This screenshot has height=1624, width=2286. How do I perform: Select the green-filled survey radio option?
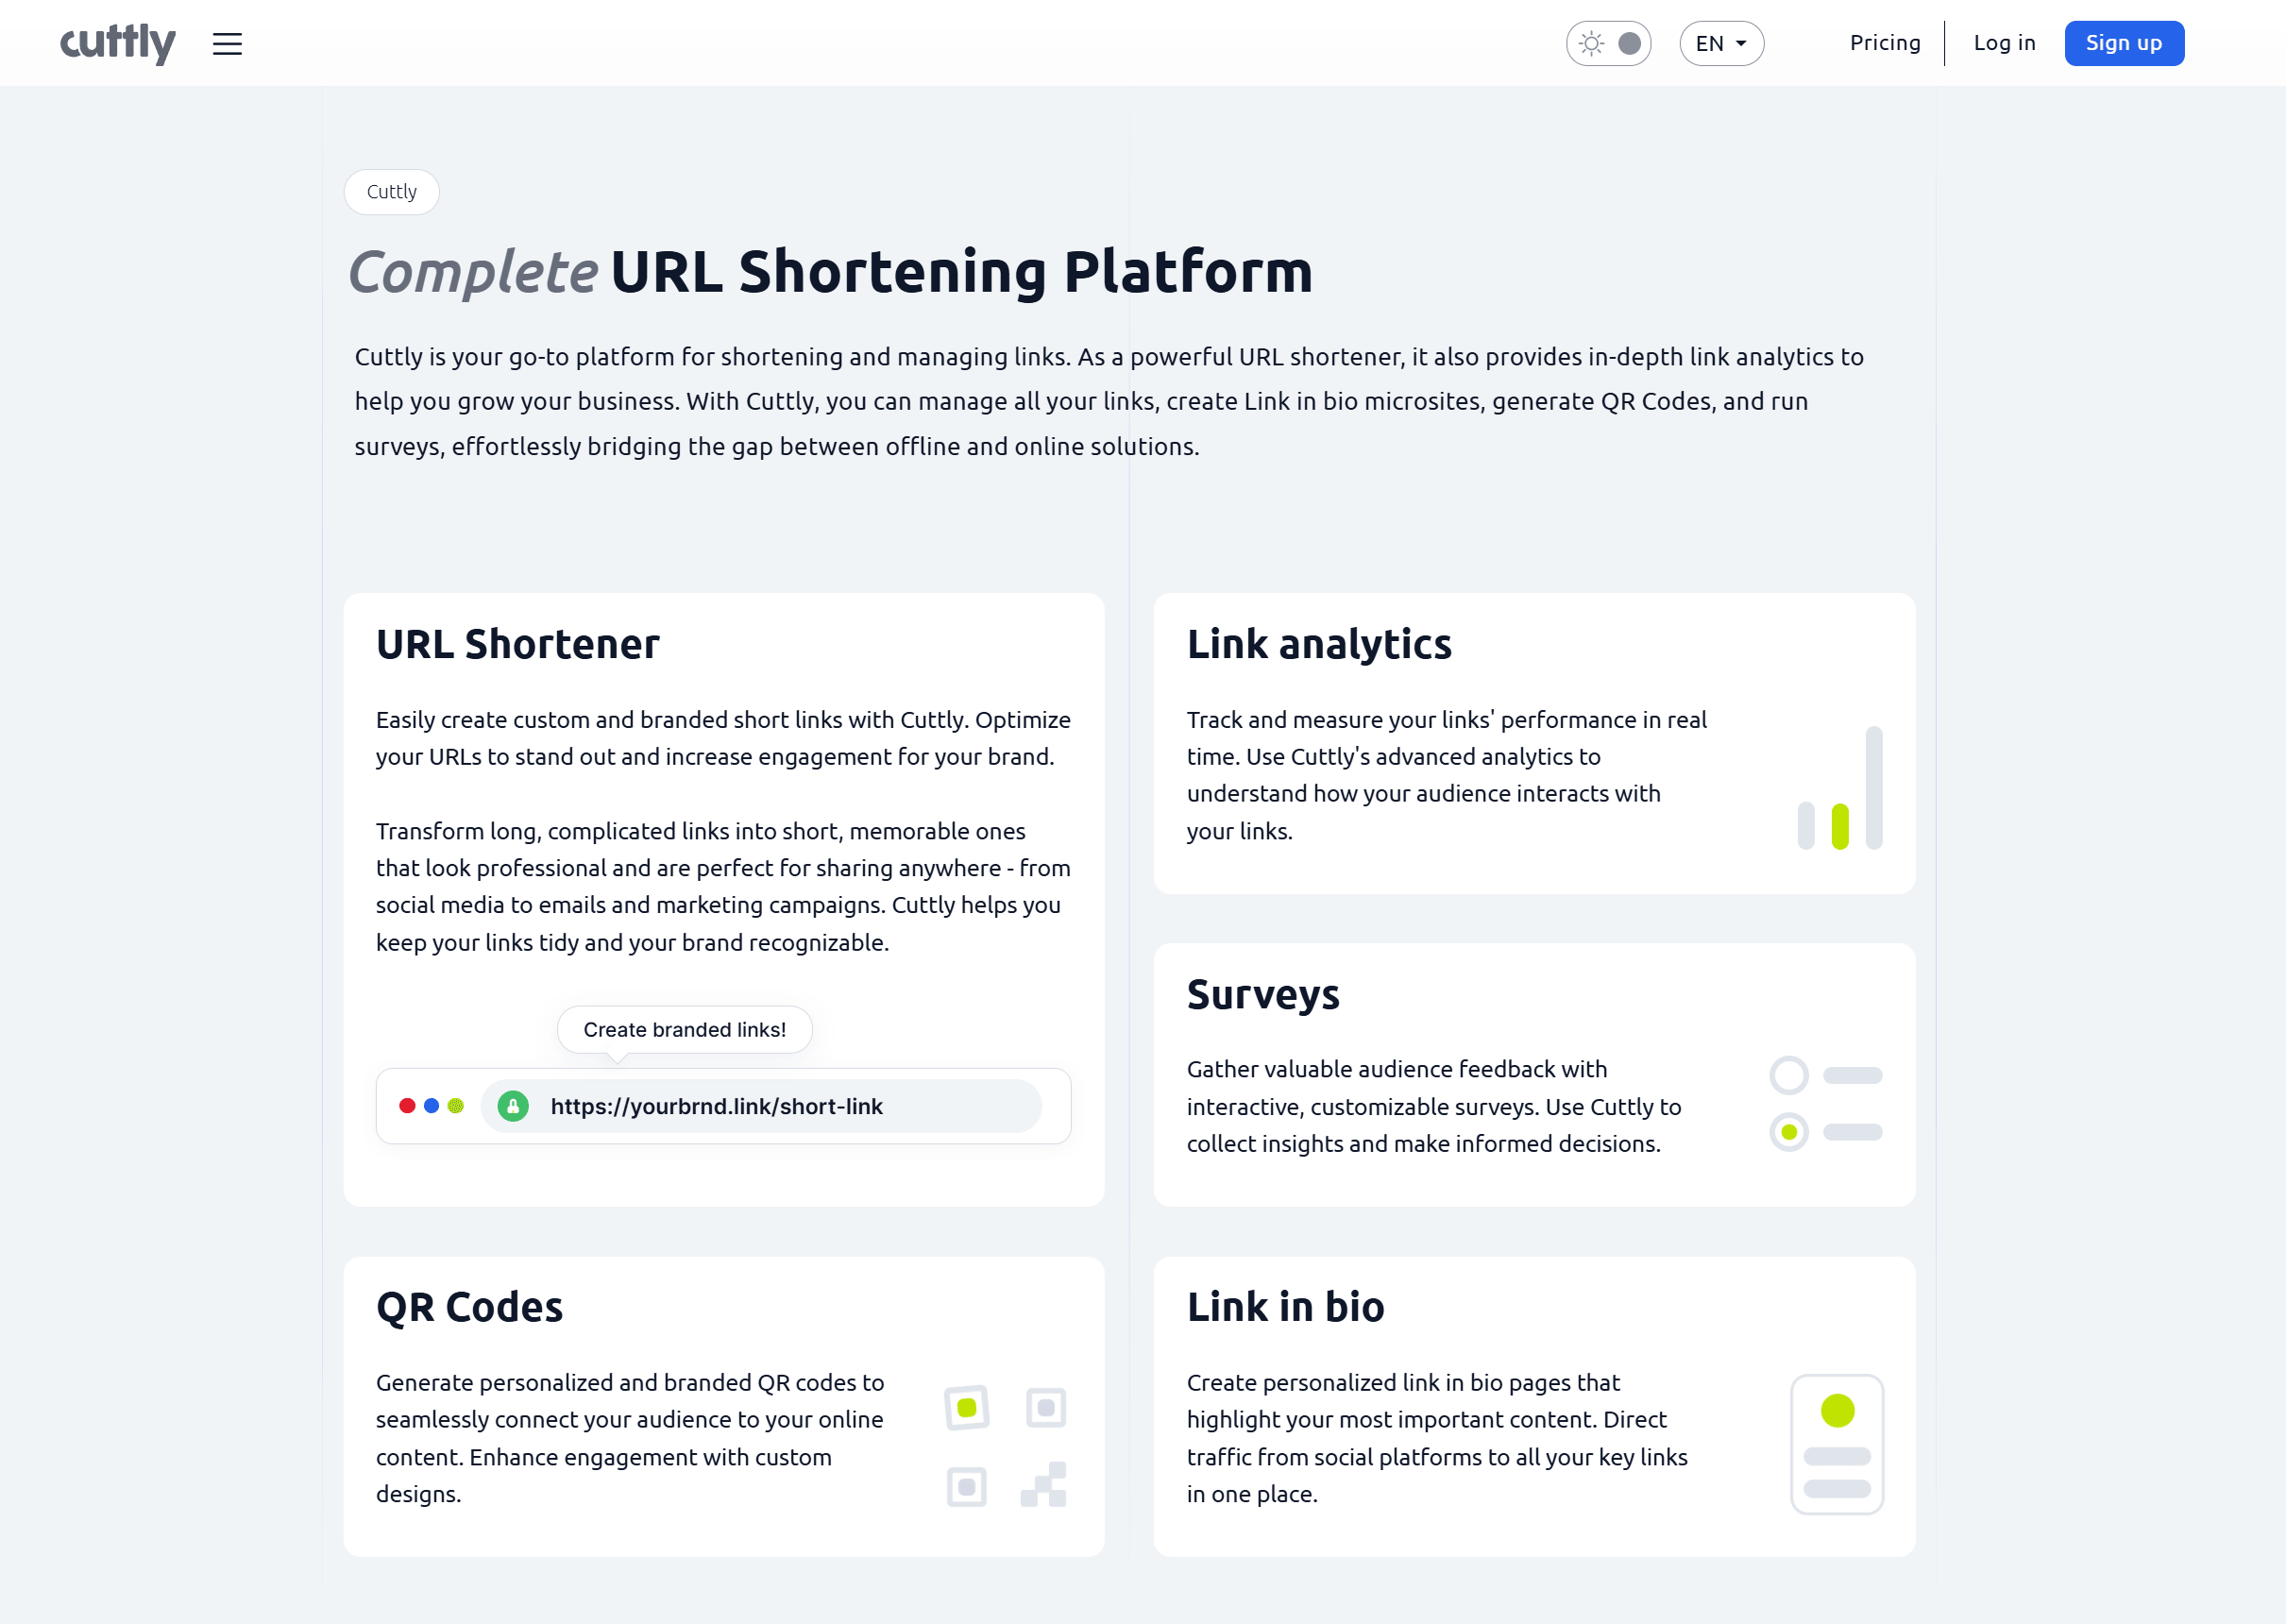[1788, 1132]
